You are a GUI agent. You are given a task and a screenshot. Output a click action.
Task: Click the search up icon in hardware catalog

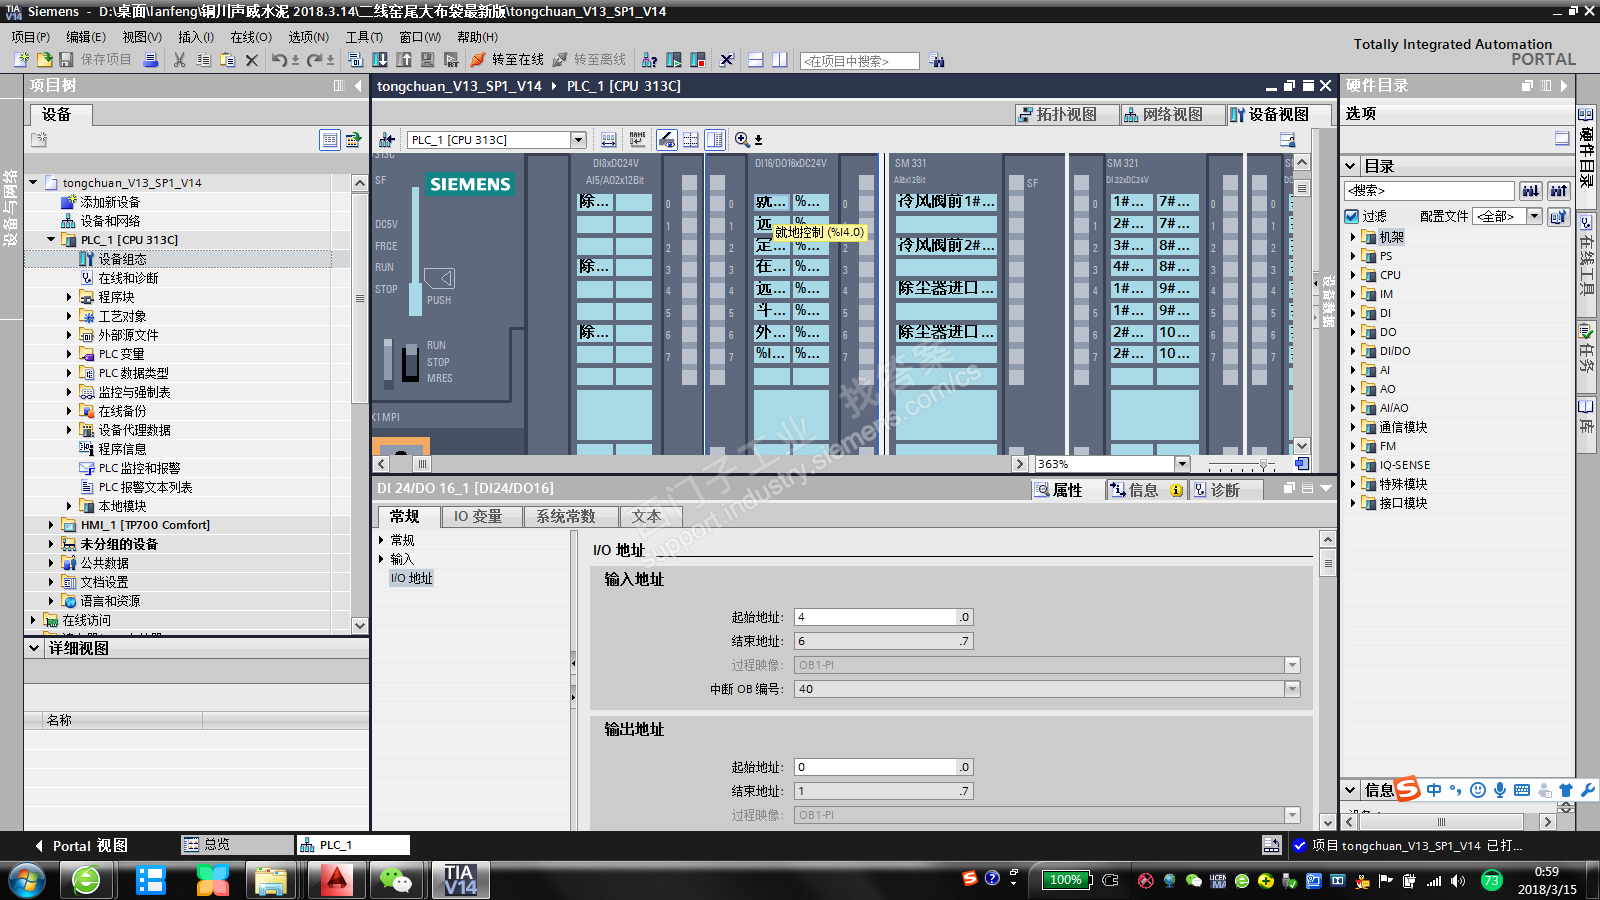pos(1559,190)
